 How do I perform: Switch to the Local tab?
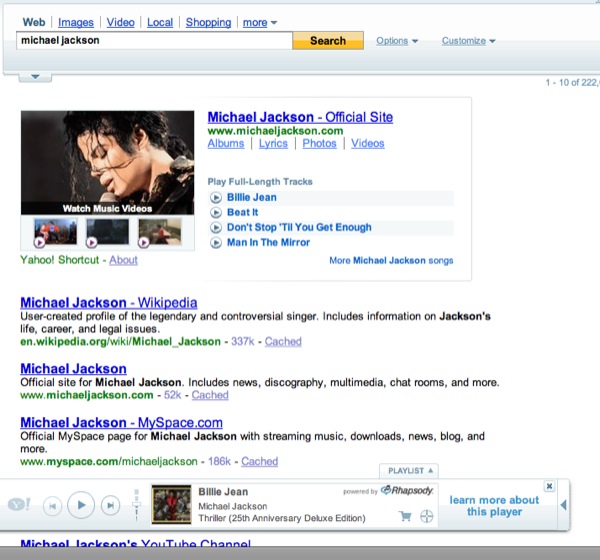point(160,23)
